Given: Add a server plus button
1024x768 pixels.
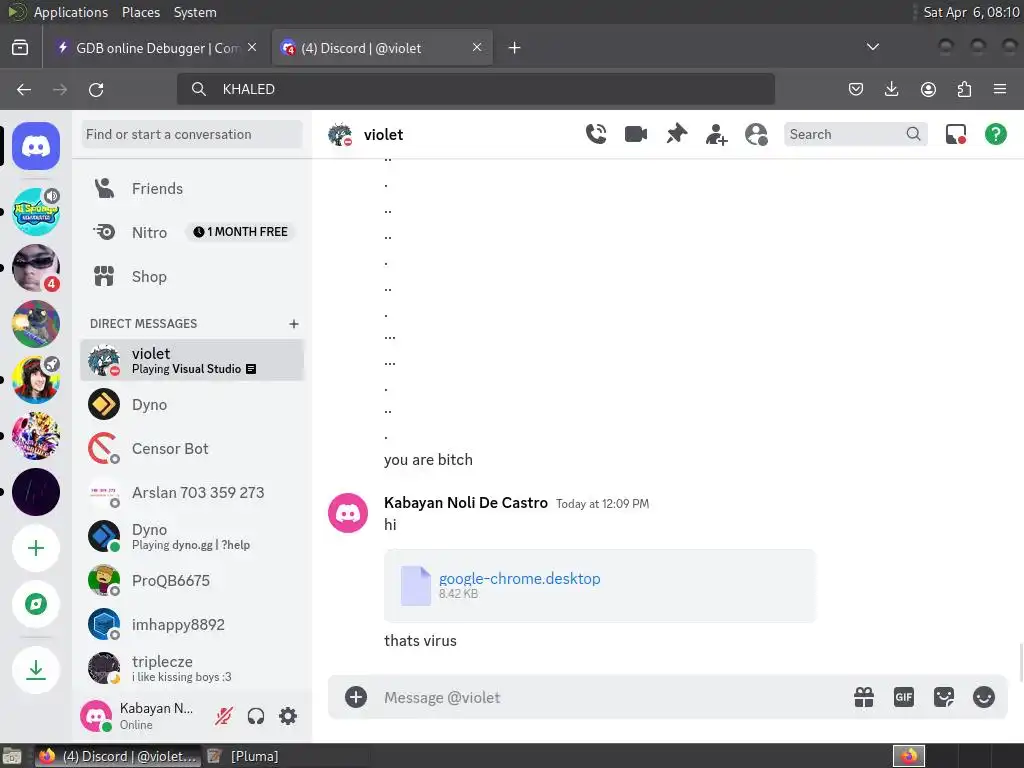Looking at the screenshot, I should click(36, 548).
